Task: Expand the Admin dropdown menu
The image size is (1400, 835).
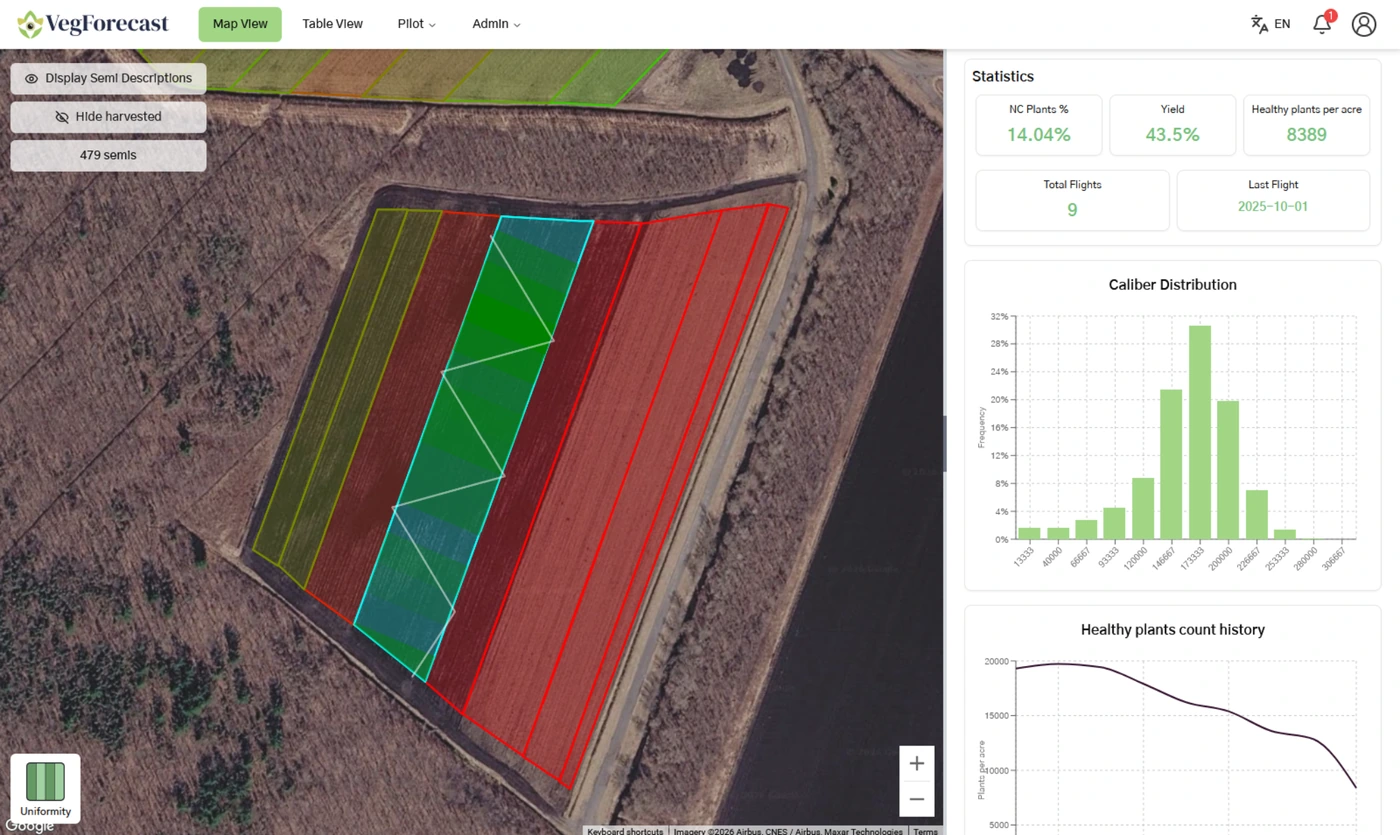Action: coord(496,24)
